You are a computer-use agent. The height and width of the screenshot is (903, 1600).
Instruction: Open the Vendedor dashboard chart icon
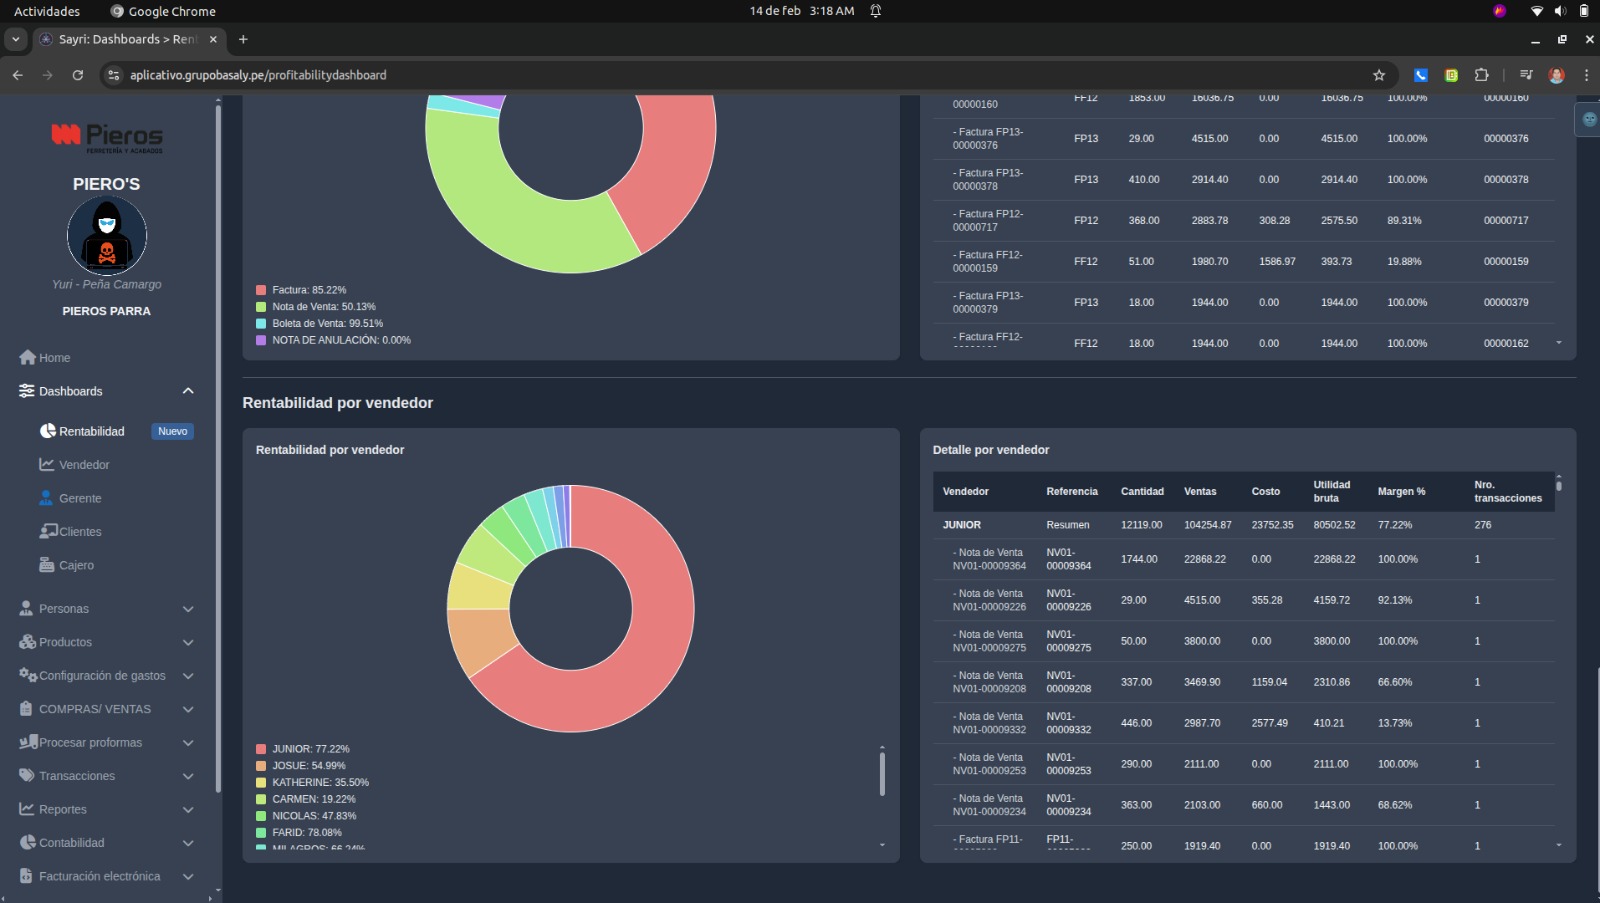click(x=47, y=465)
